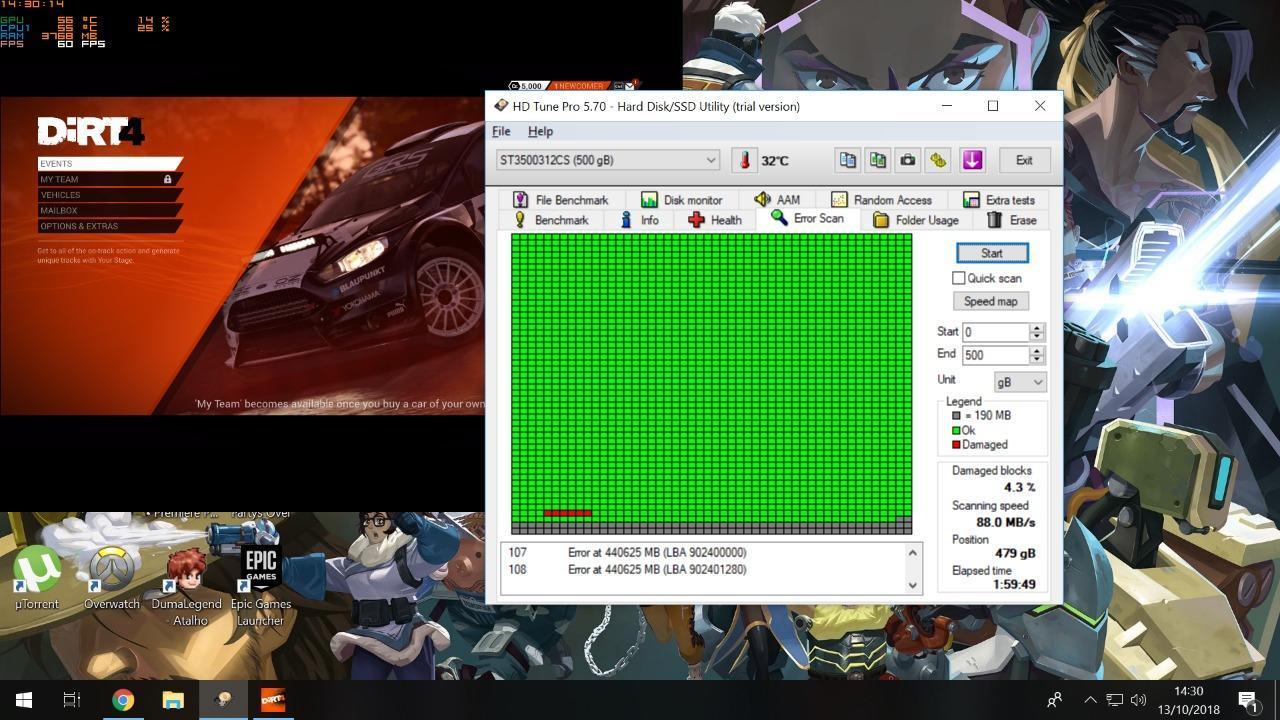Open the Help menu in HD Tune
This screenshot has height=720, width=1280.
[540, 132]
